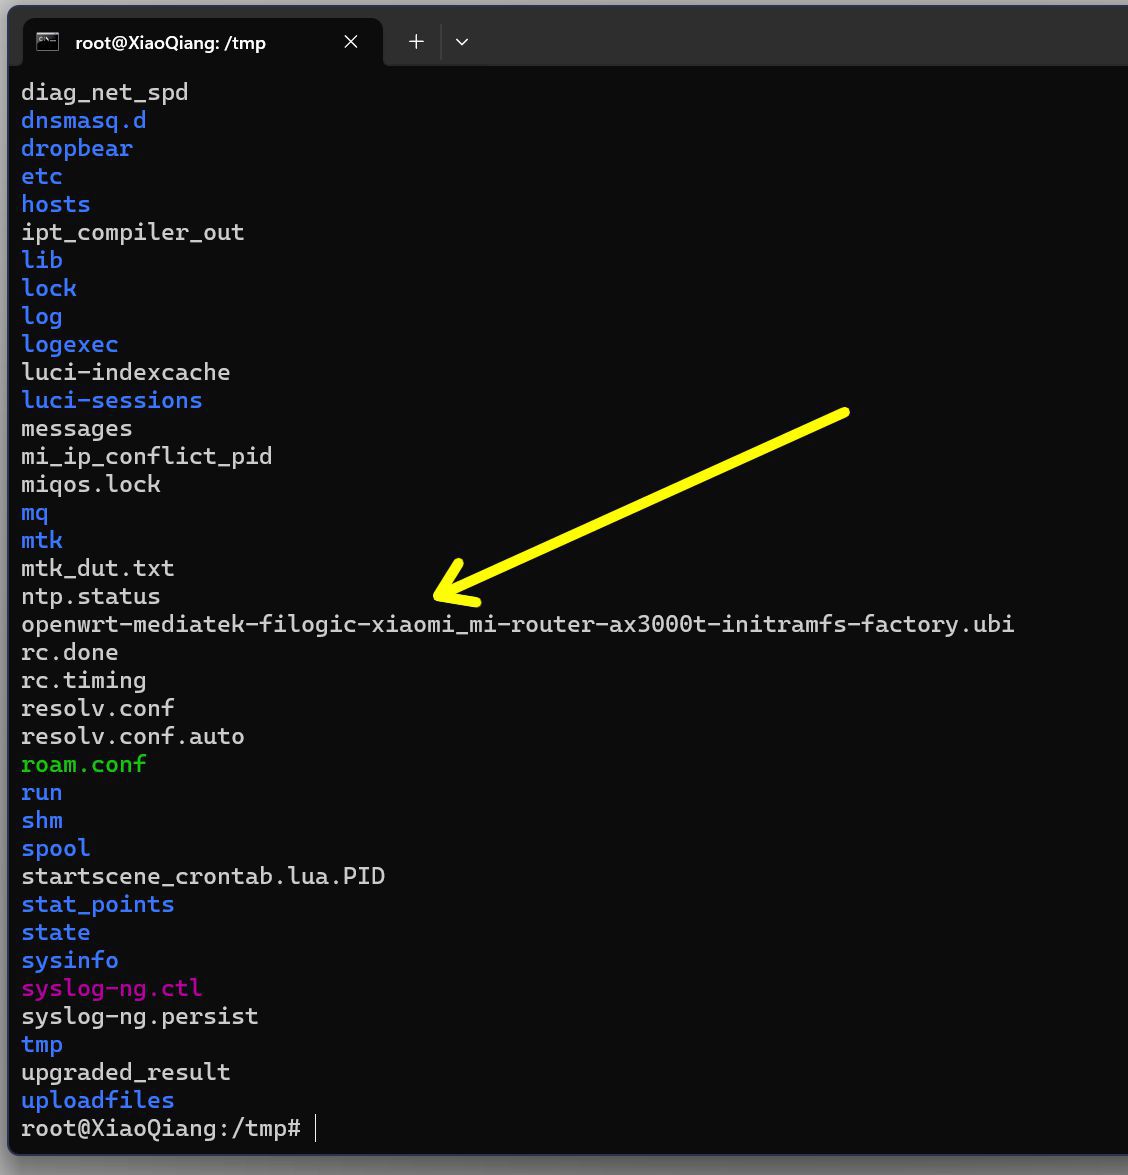Click the openwrt initramfs-factory.ubi file name
The height and width of the screenshot is (1175, 1128).
tap(517, 625)
